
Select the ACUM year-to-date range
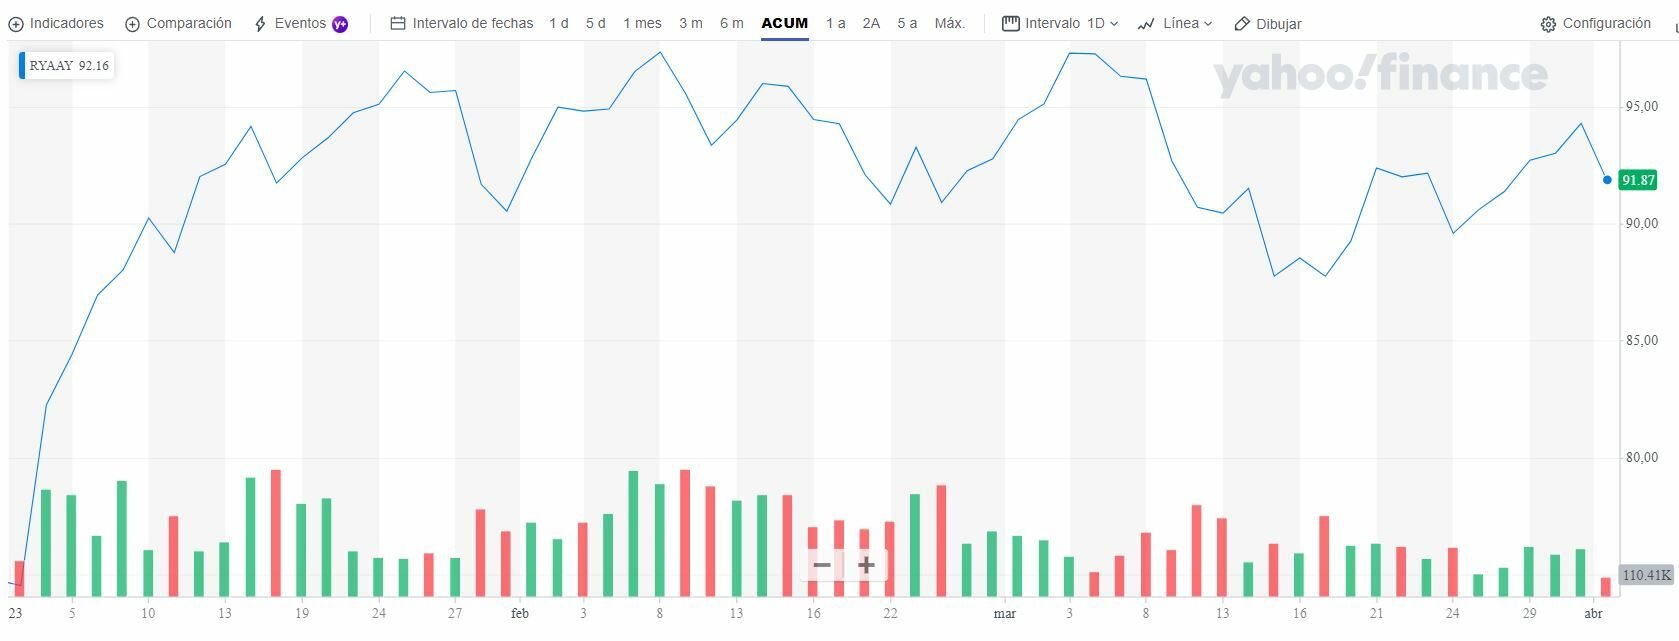click(x=784, y=23)
